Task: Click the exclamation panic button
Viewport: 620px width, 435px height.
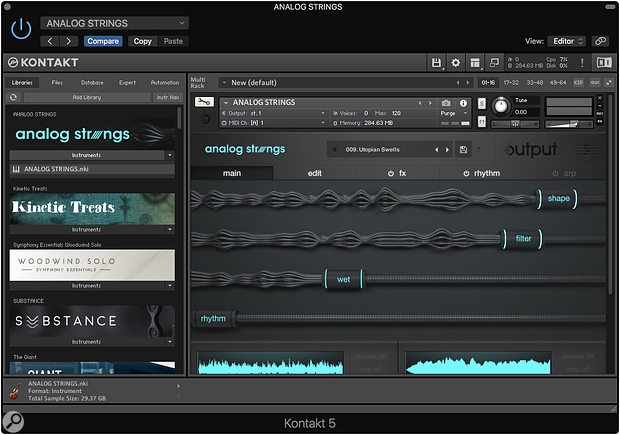Action: (x=582, y=62)
